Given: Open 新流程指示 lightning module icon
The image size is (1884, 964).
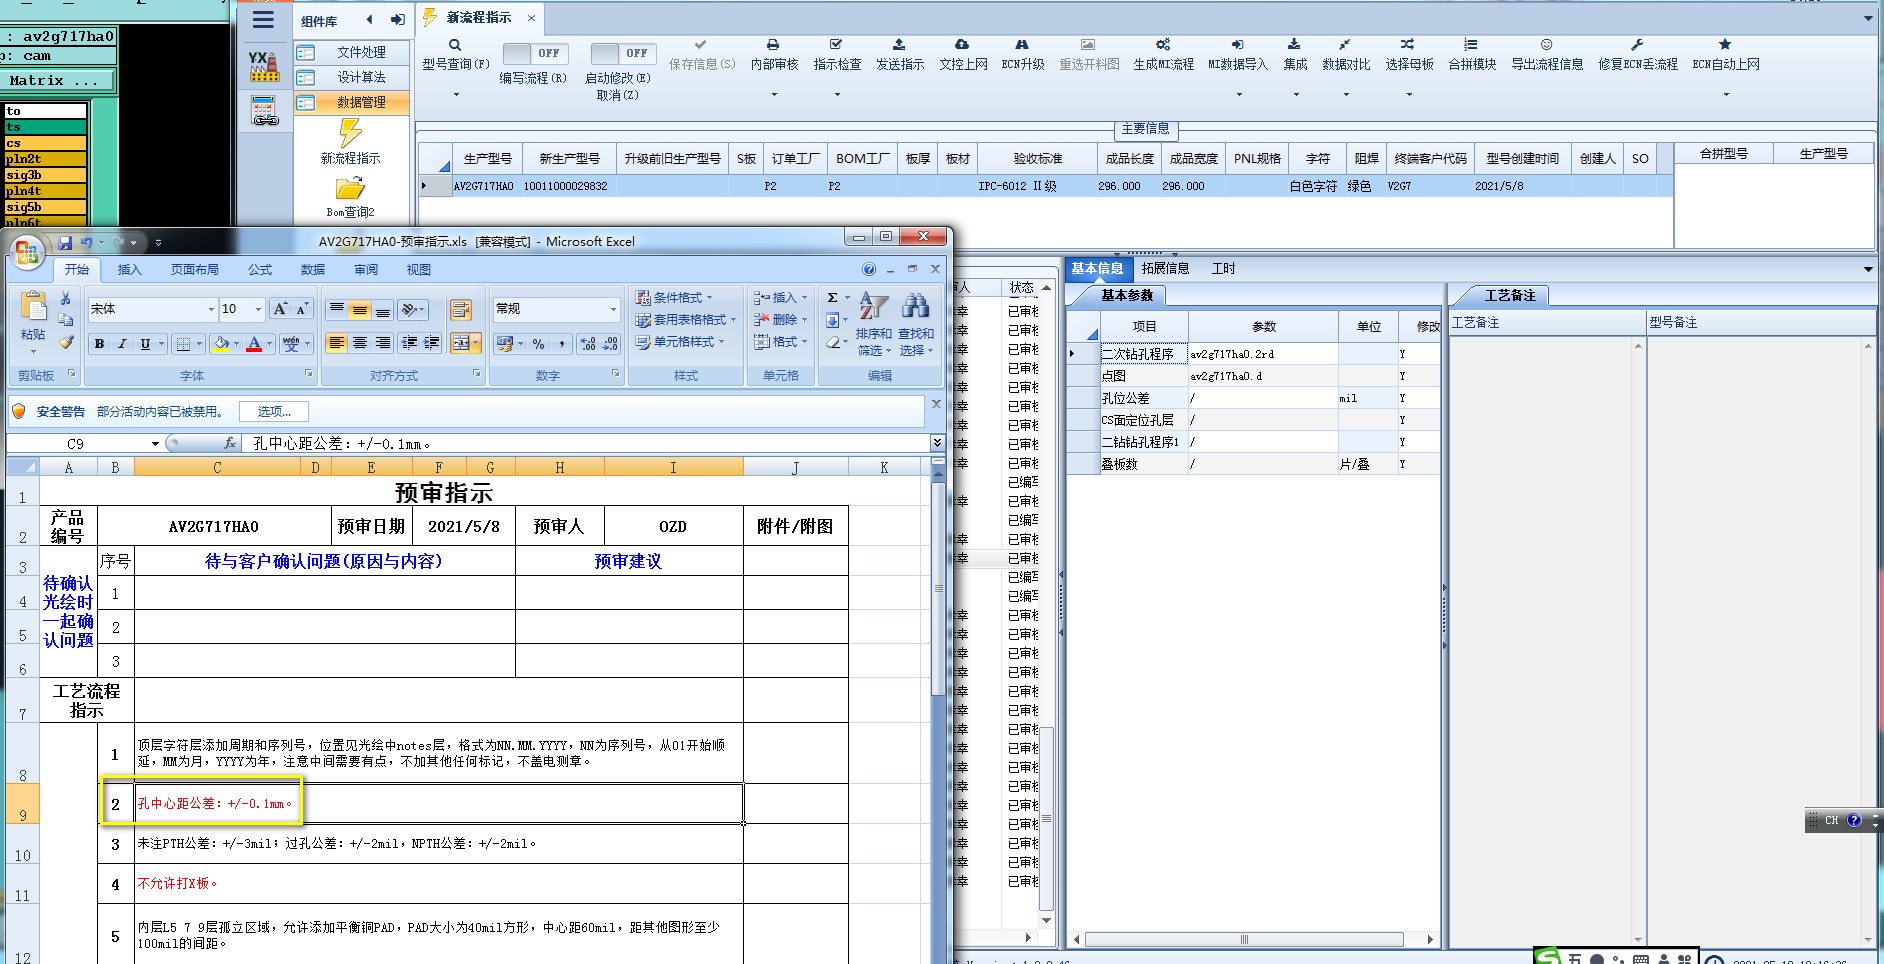Looking at the screenshot, I should coord(350,133).
